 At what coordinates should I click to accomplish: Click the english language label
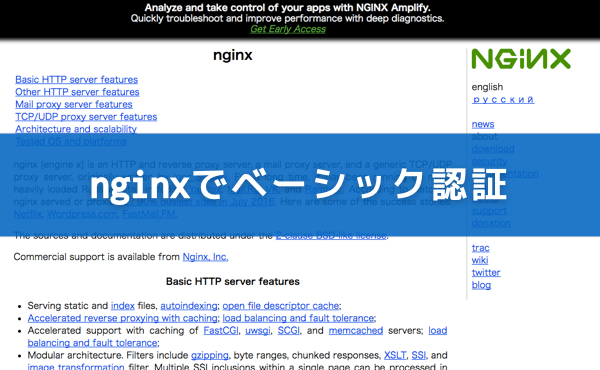click(487, 87)
